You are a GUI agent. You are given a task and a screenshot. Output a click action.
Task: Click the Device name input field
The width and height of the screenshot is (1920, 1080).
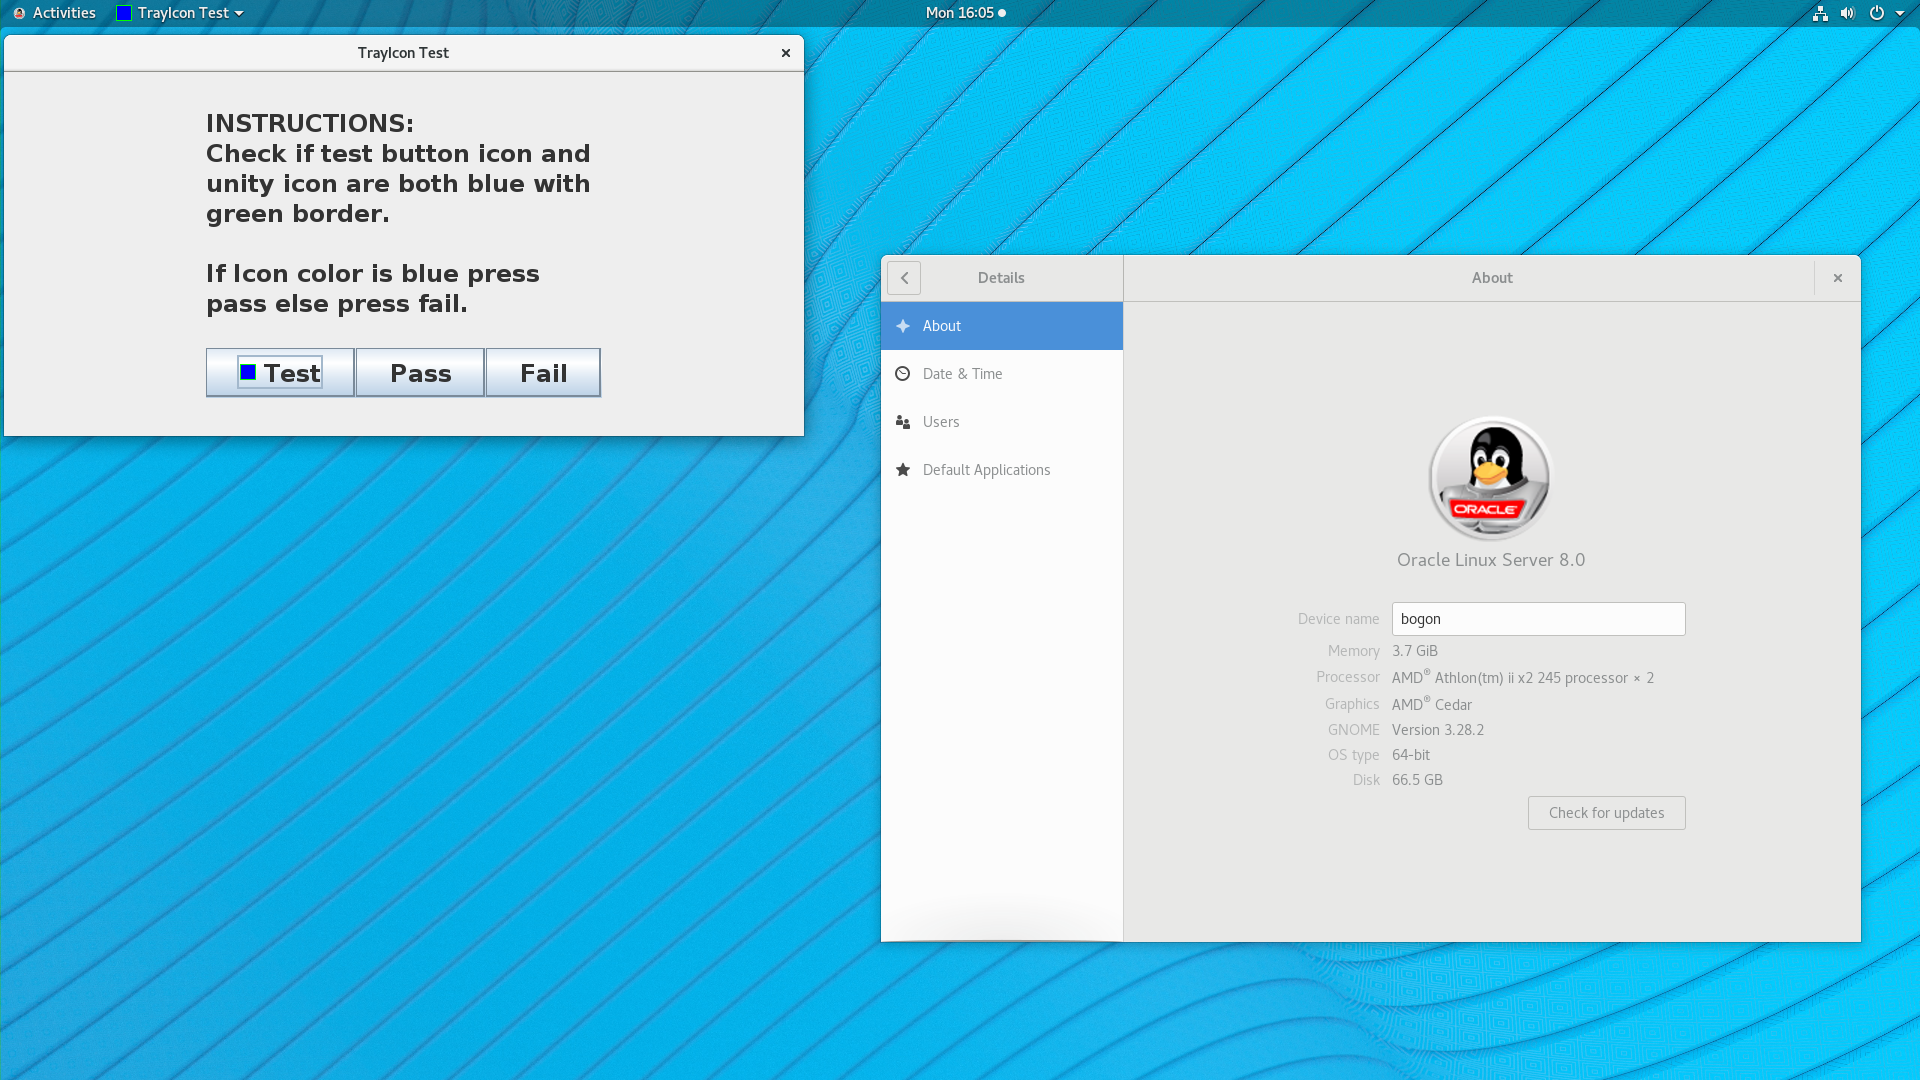(1538, 619)
